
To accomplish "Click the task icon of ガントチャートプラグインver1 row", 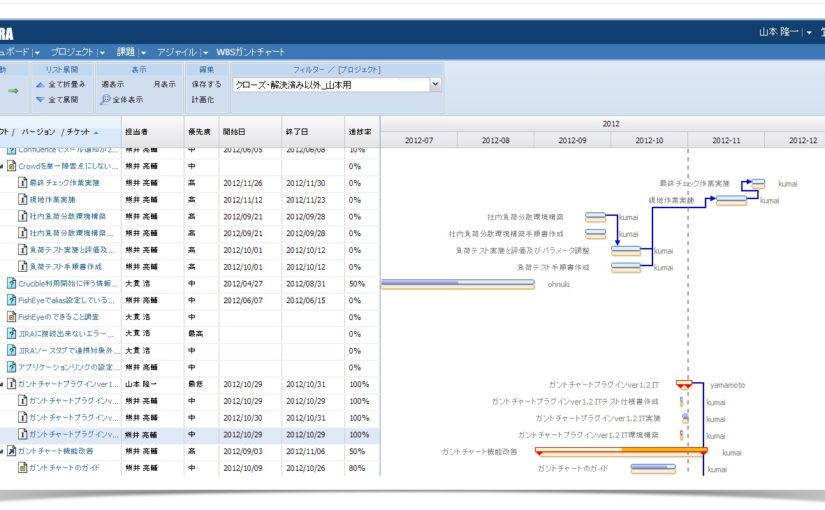I will click(x=12, y=384).
